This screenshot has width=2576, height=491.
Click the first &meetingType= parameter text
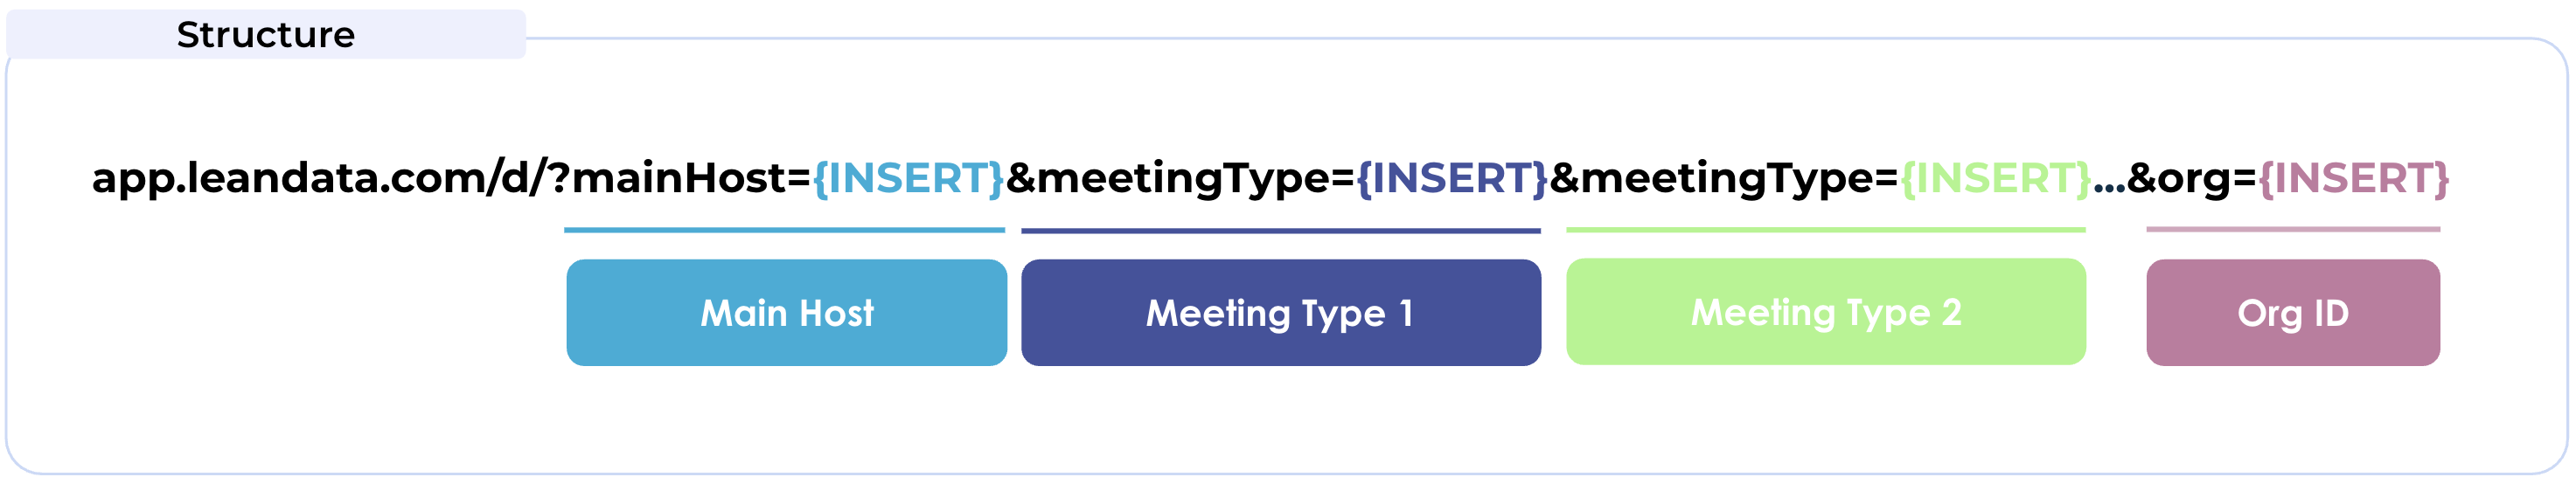1180,178
